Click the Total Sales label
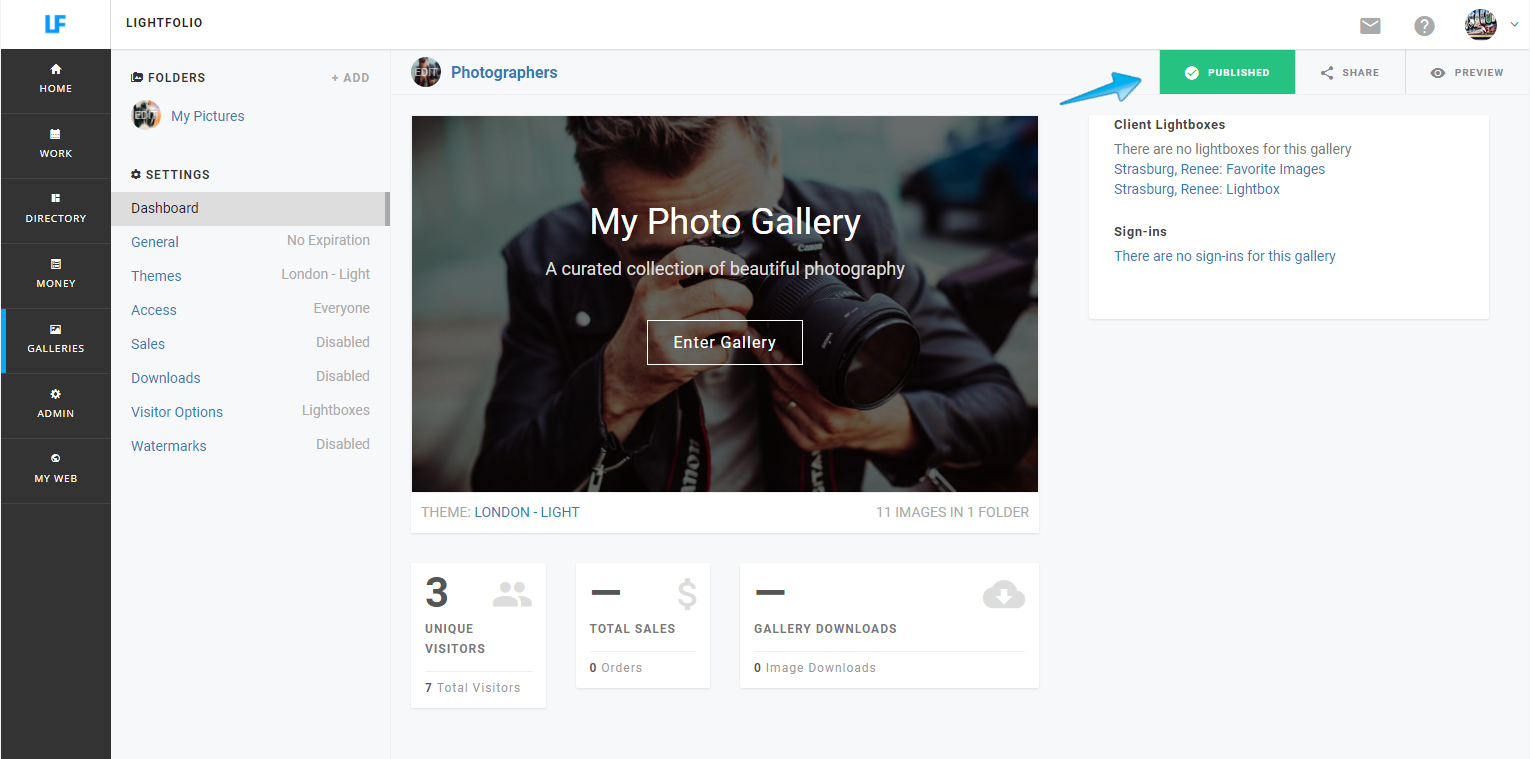 (632, 629)
